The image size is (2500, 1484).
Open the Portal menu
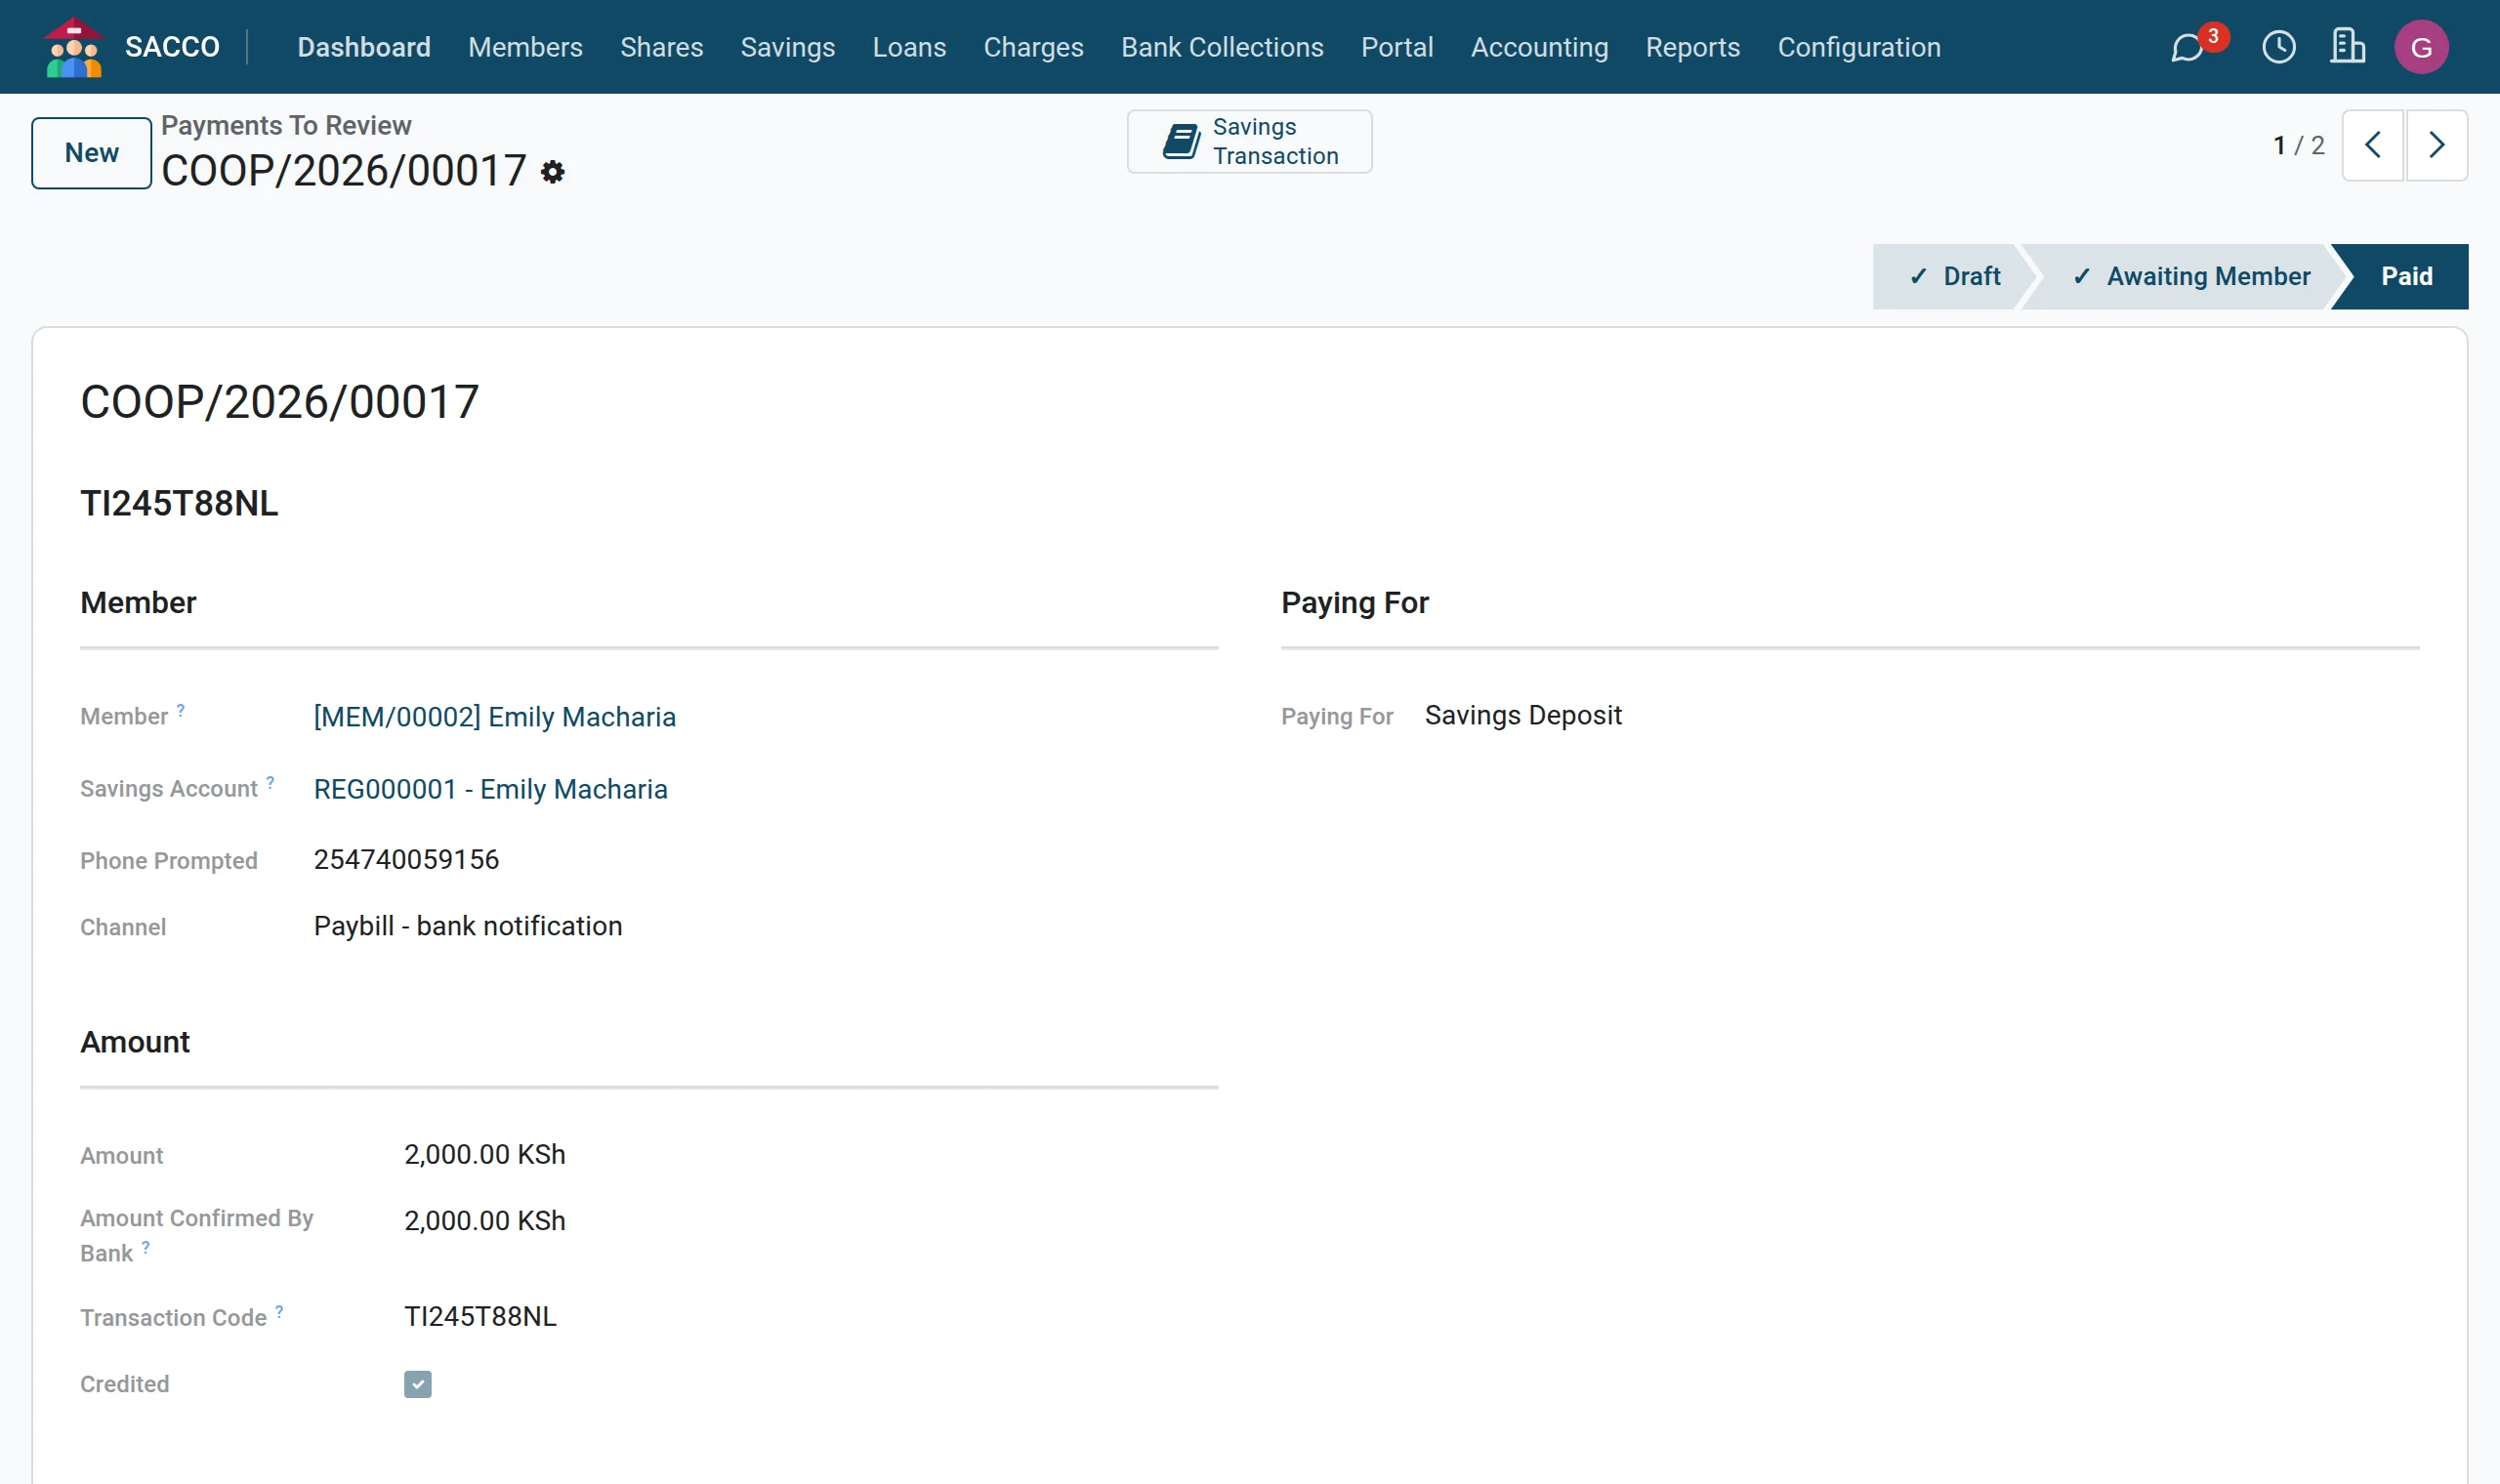point(1397,47)
